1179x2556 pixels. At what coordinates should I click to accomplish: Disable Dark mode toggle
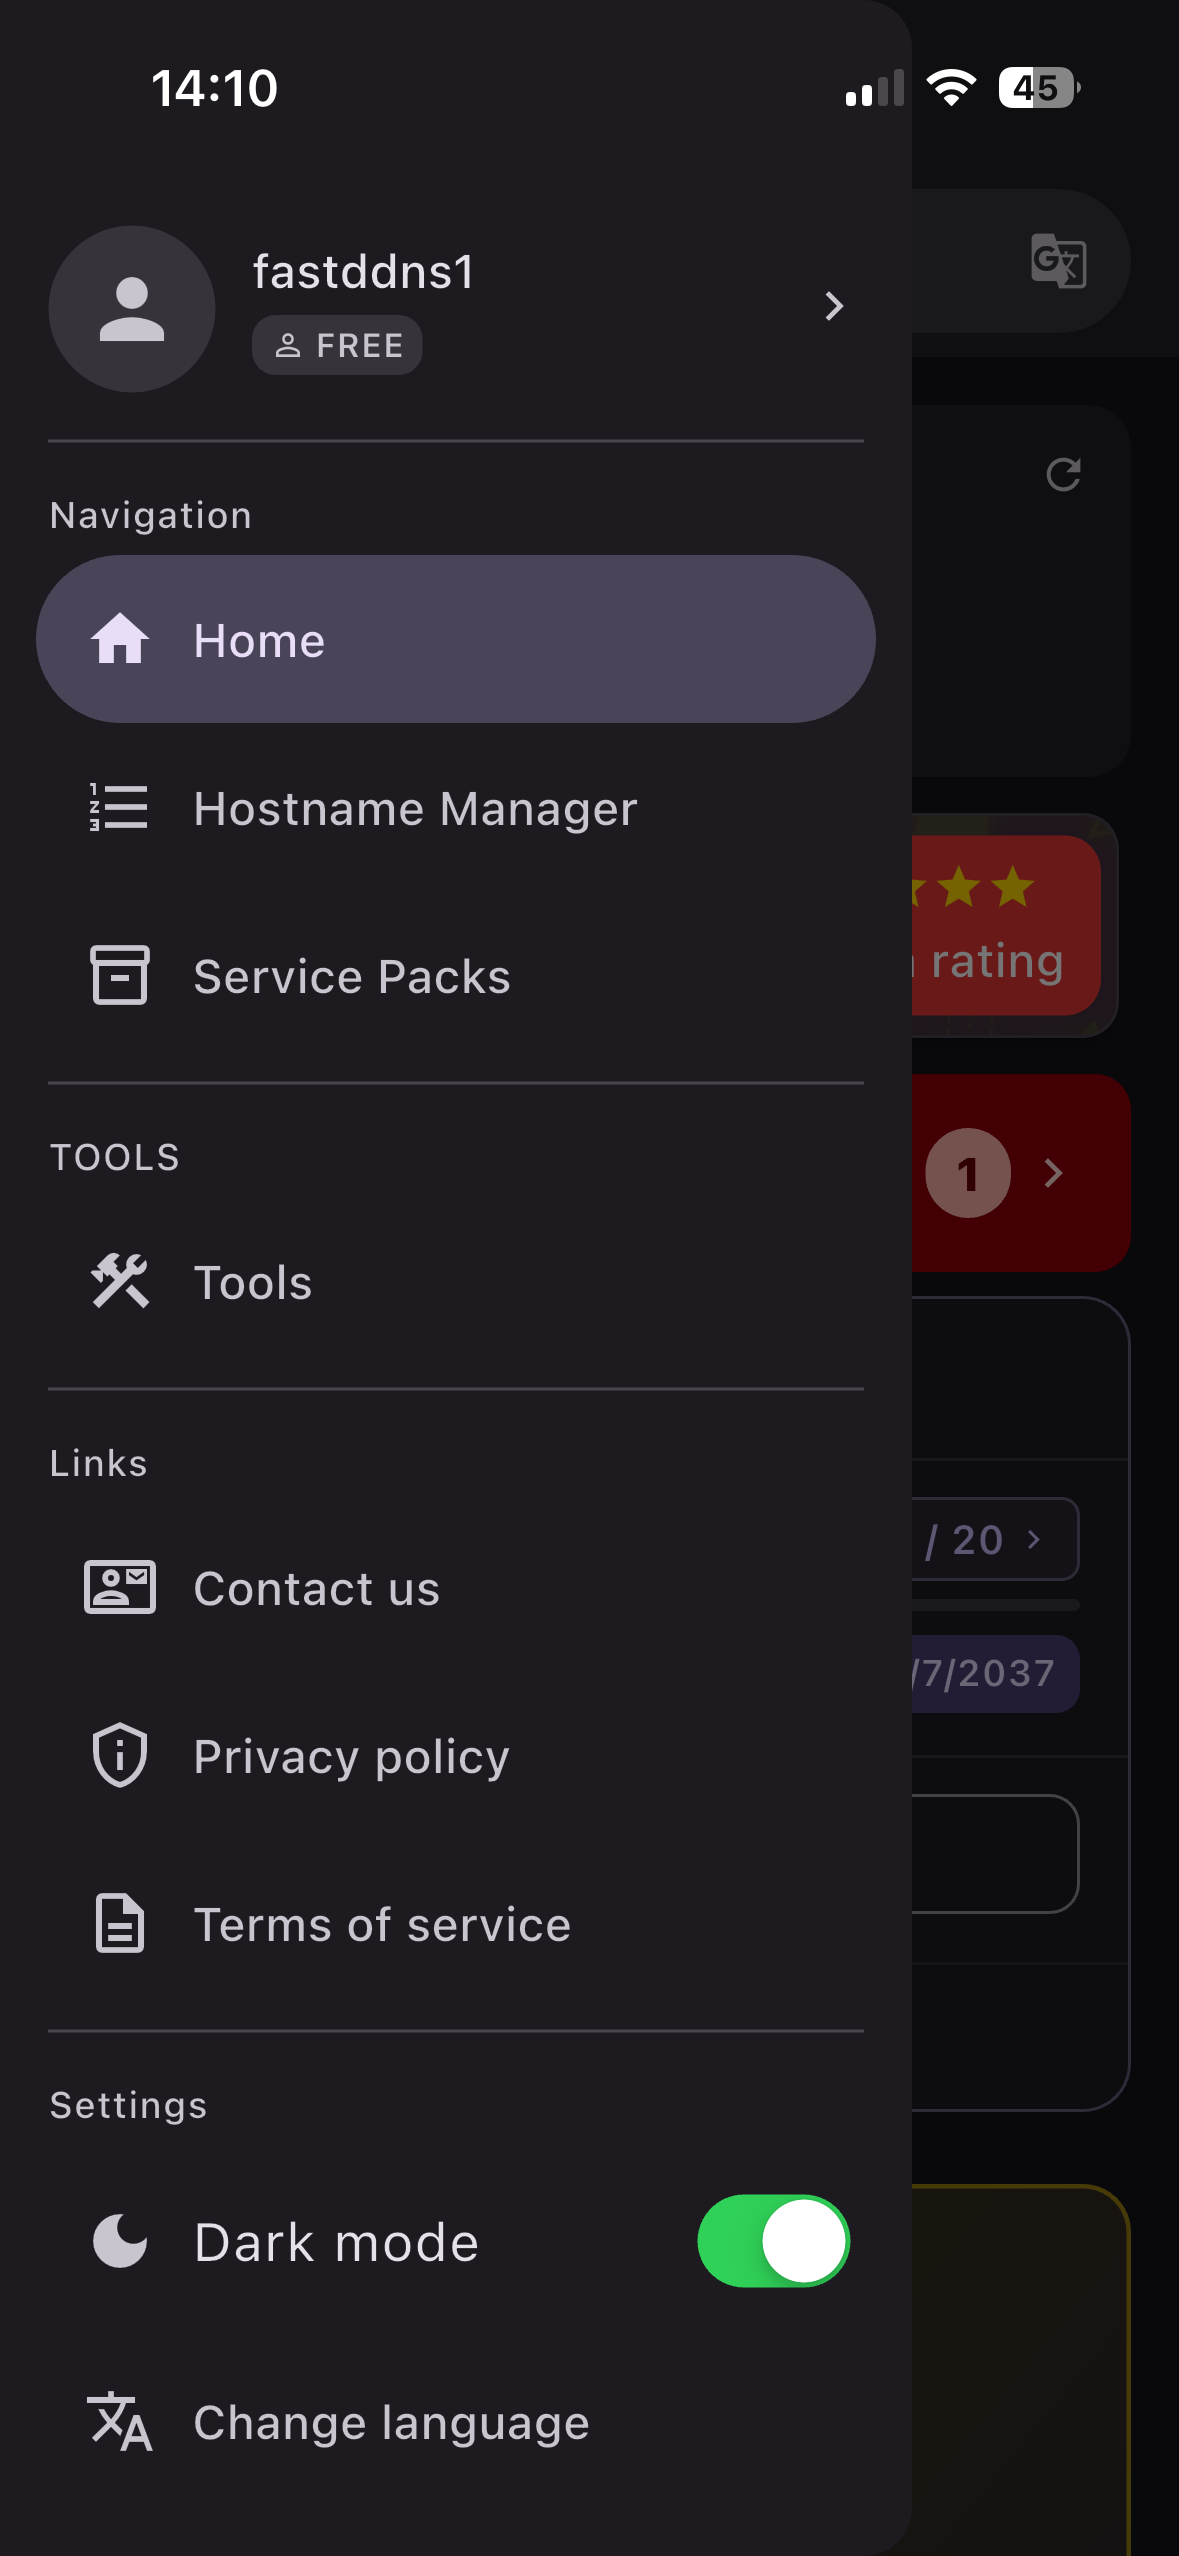point(772,2241)
